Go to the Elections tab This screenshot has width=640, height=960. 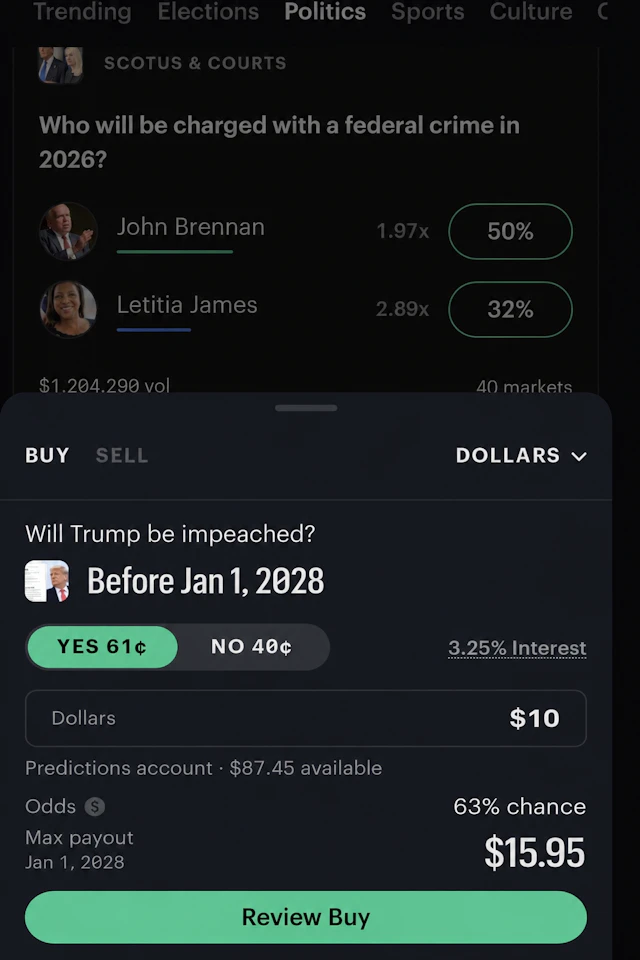click(x=208, y=12)
